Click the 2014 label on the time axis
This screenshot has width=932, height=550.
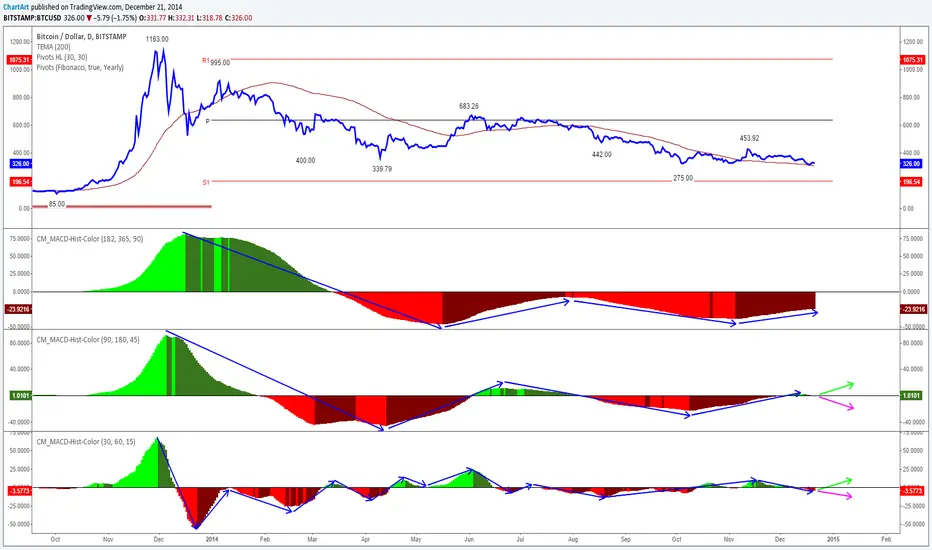pos(212,539)
